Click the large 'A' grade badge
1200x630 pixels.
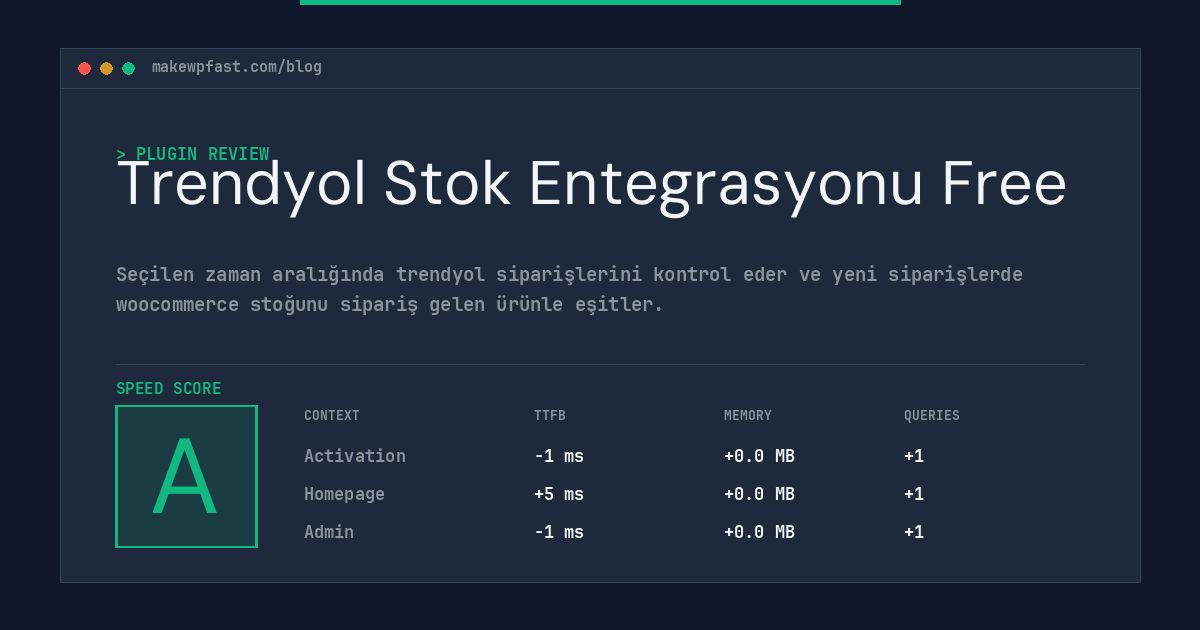[x=186, y=476]
